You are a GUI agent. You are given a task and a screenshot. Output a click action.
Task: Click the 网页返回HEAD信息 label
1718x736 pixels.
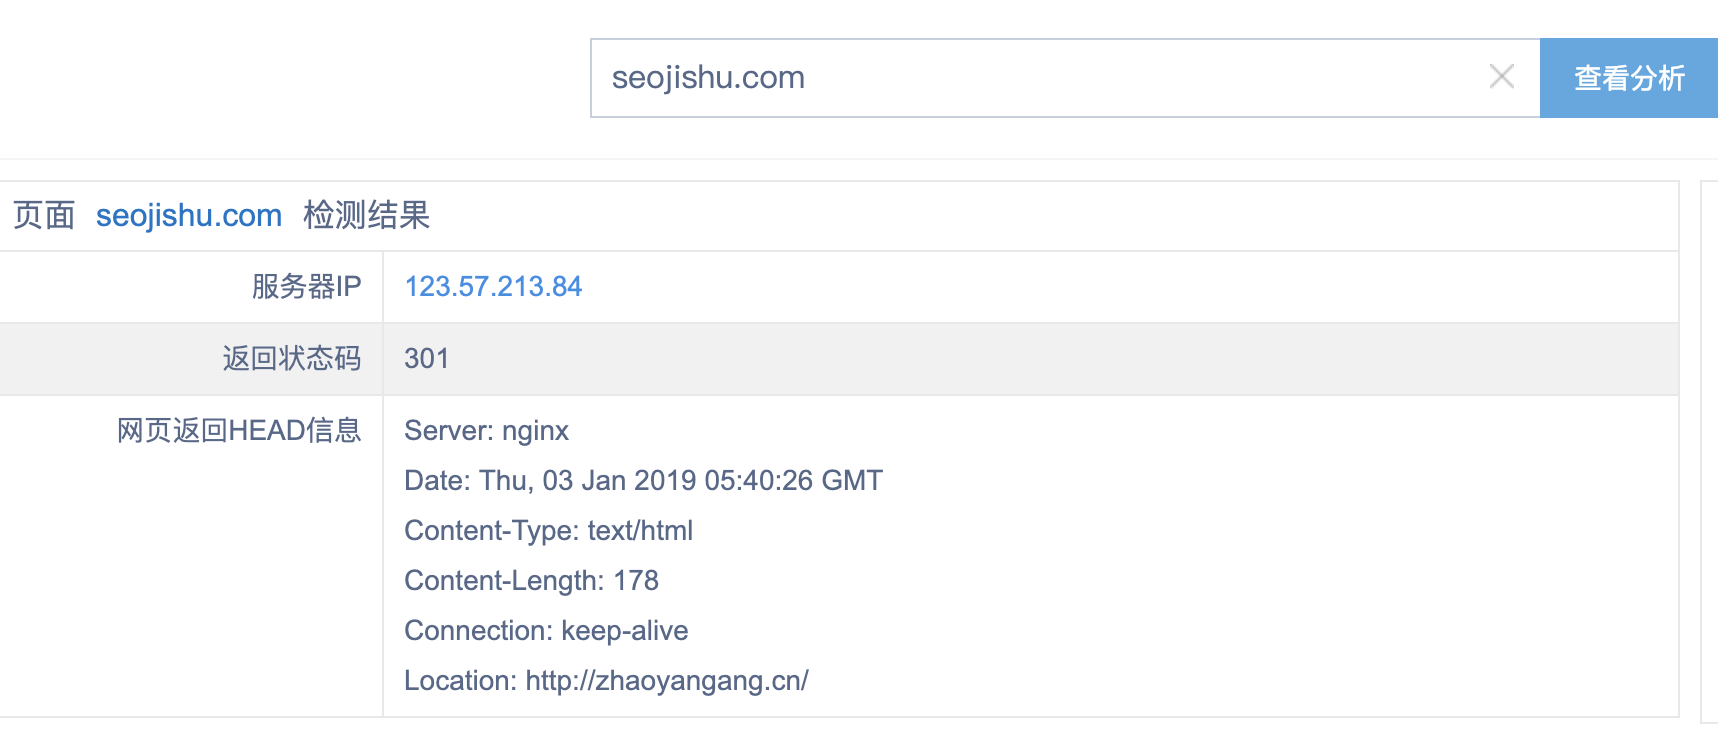point(239,431)
